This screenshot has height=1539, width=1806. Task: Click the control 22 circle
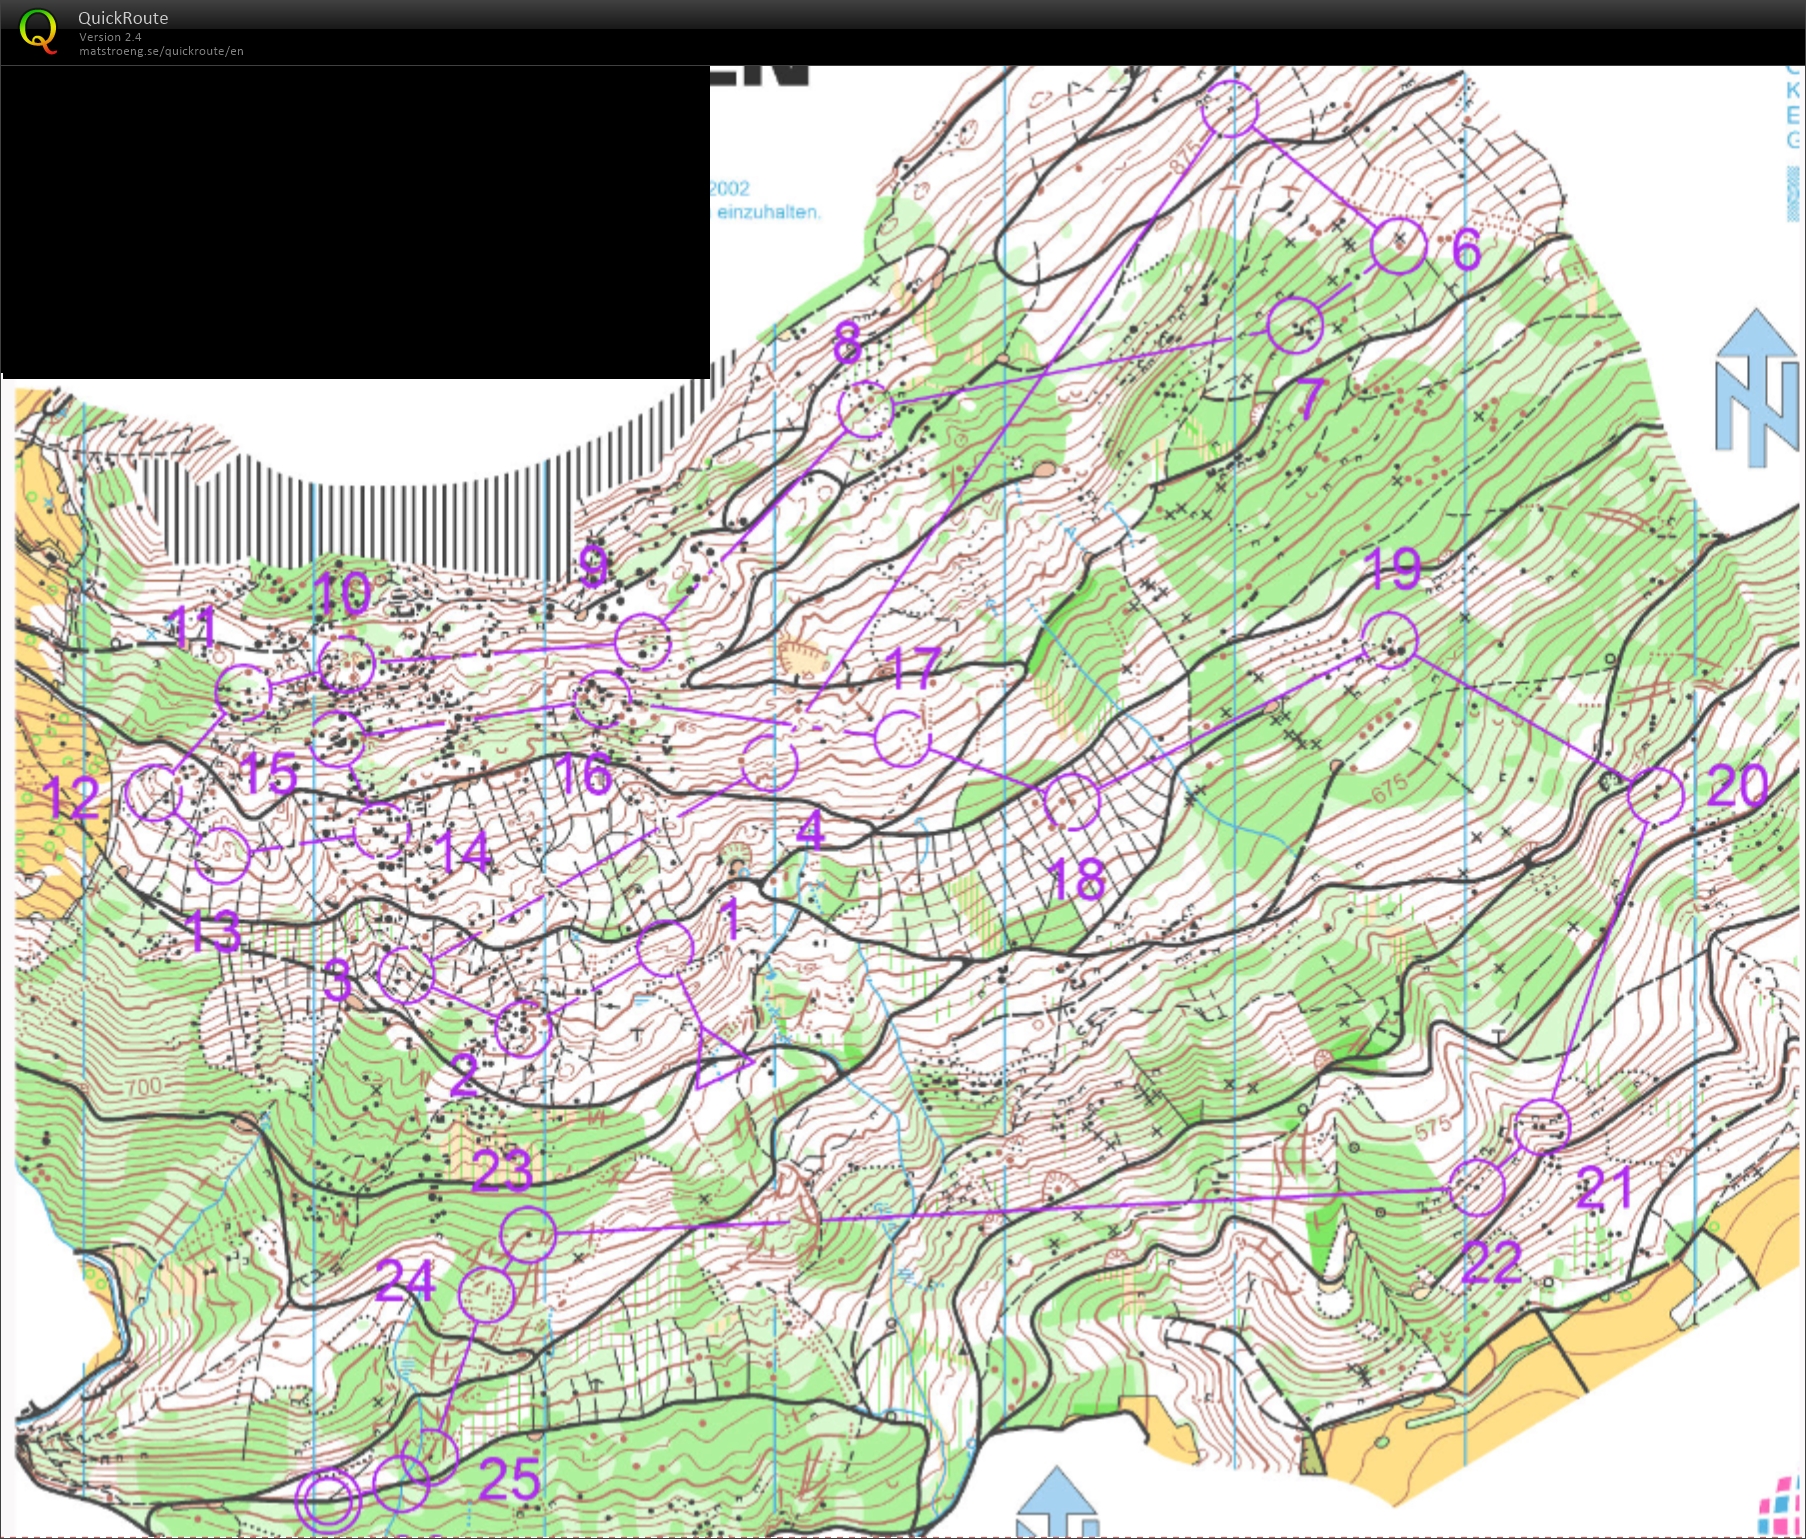(1477, 1188)
